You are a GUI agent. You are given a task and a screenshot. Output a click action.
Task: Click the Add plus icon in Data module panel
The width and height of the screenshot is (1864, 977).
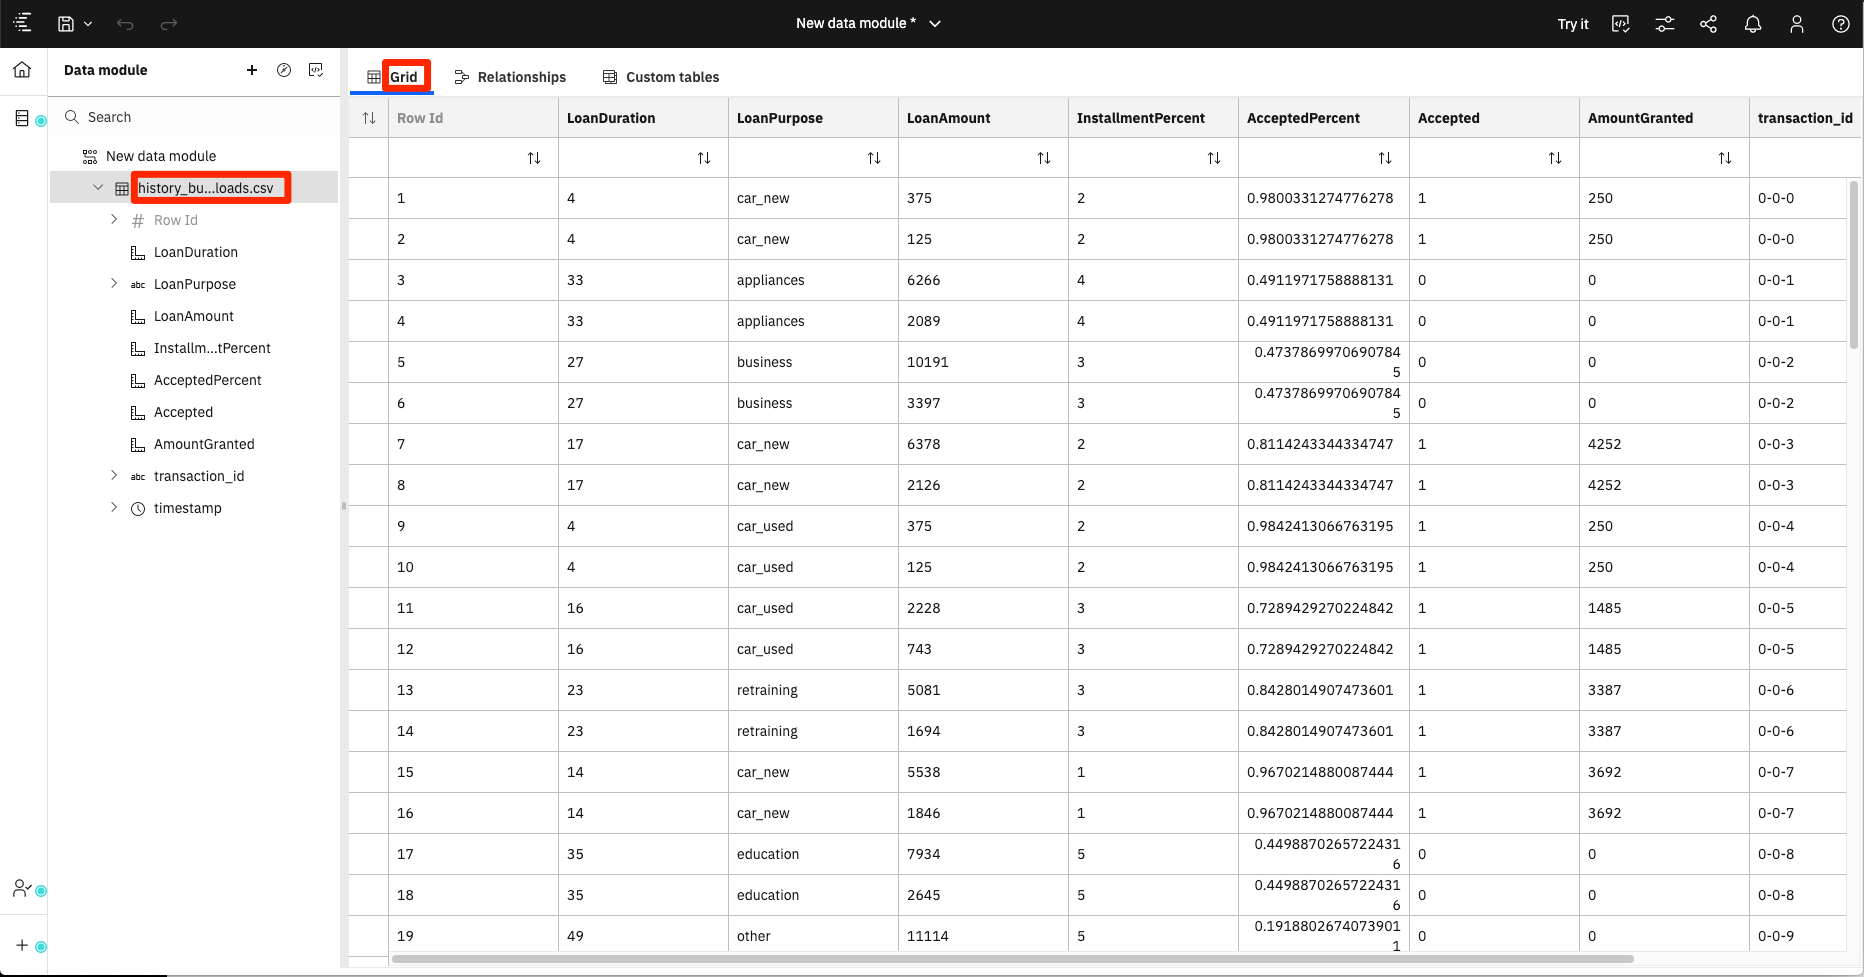click(x=252, y=70)
